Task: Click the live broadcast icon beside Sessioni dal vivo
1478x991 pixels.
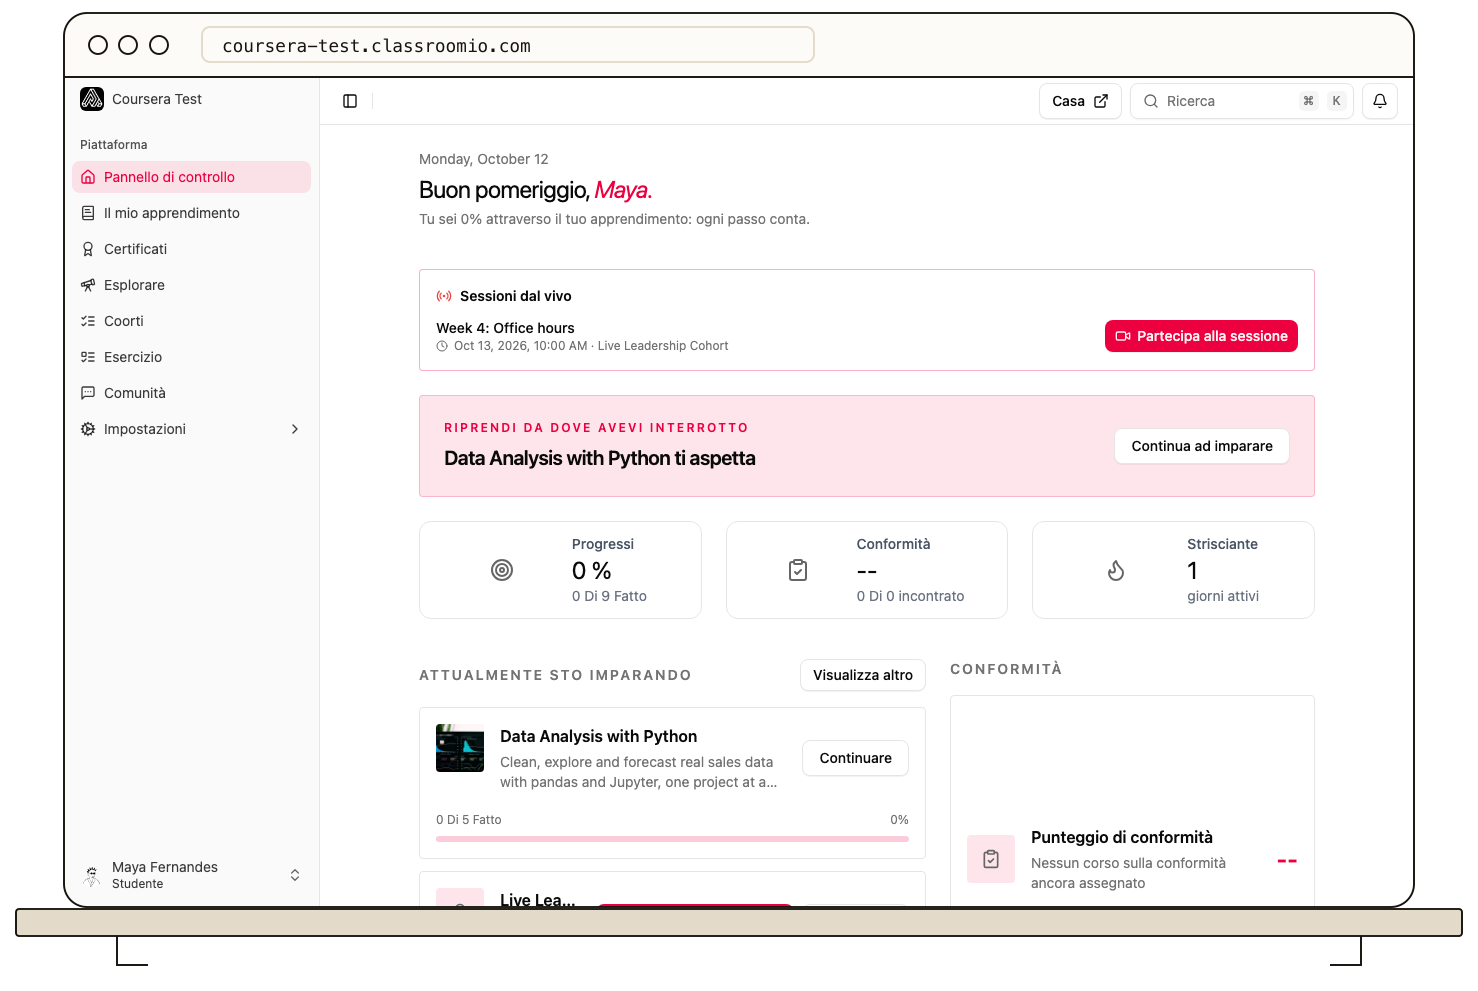Action: tap(444, 296)
